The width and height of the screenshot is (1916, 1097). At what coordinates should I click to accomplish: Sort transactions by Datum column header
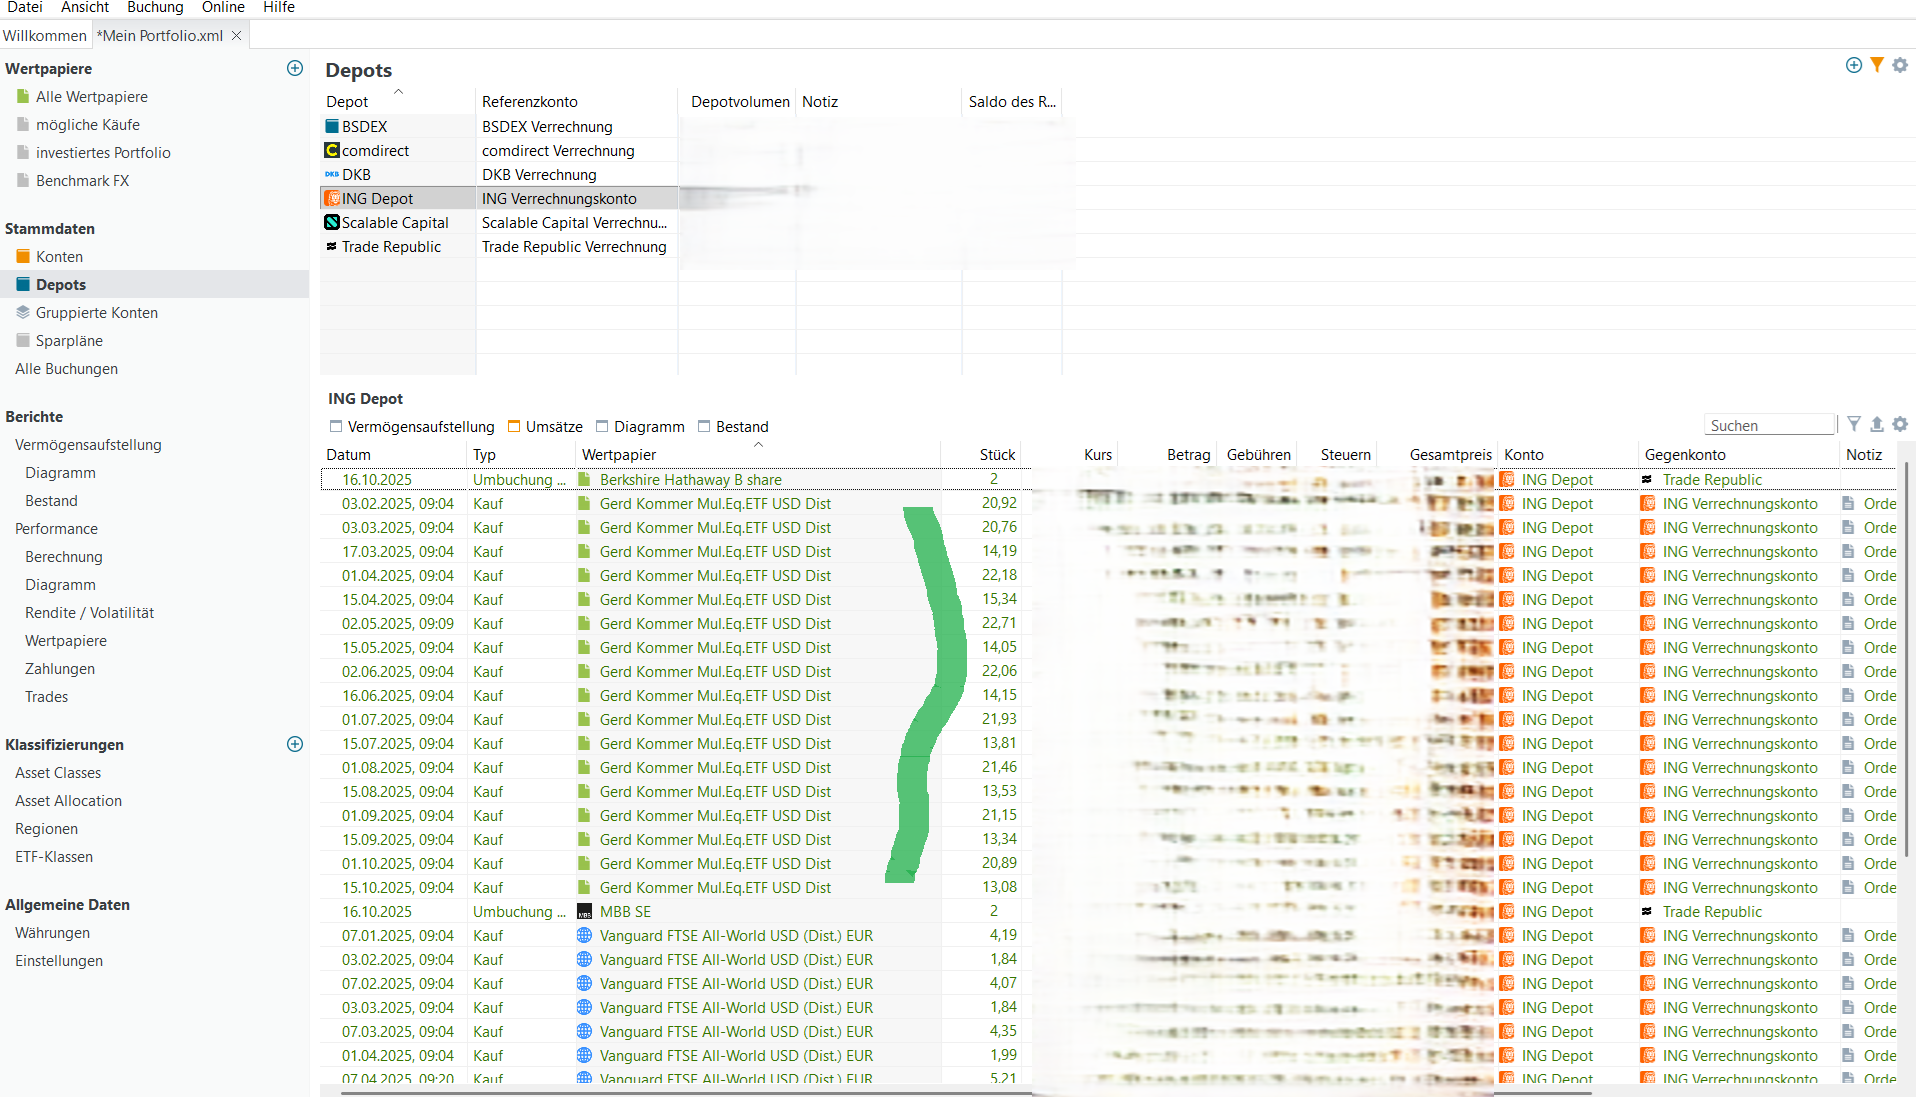pyautogui.click(x=348, y=455)
